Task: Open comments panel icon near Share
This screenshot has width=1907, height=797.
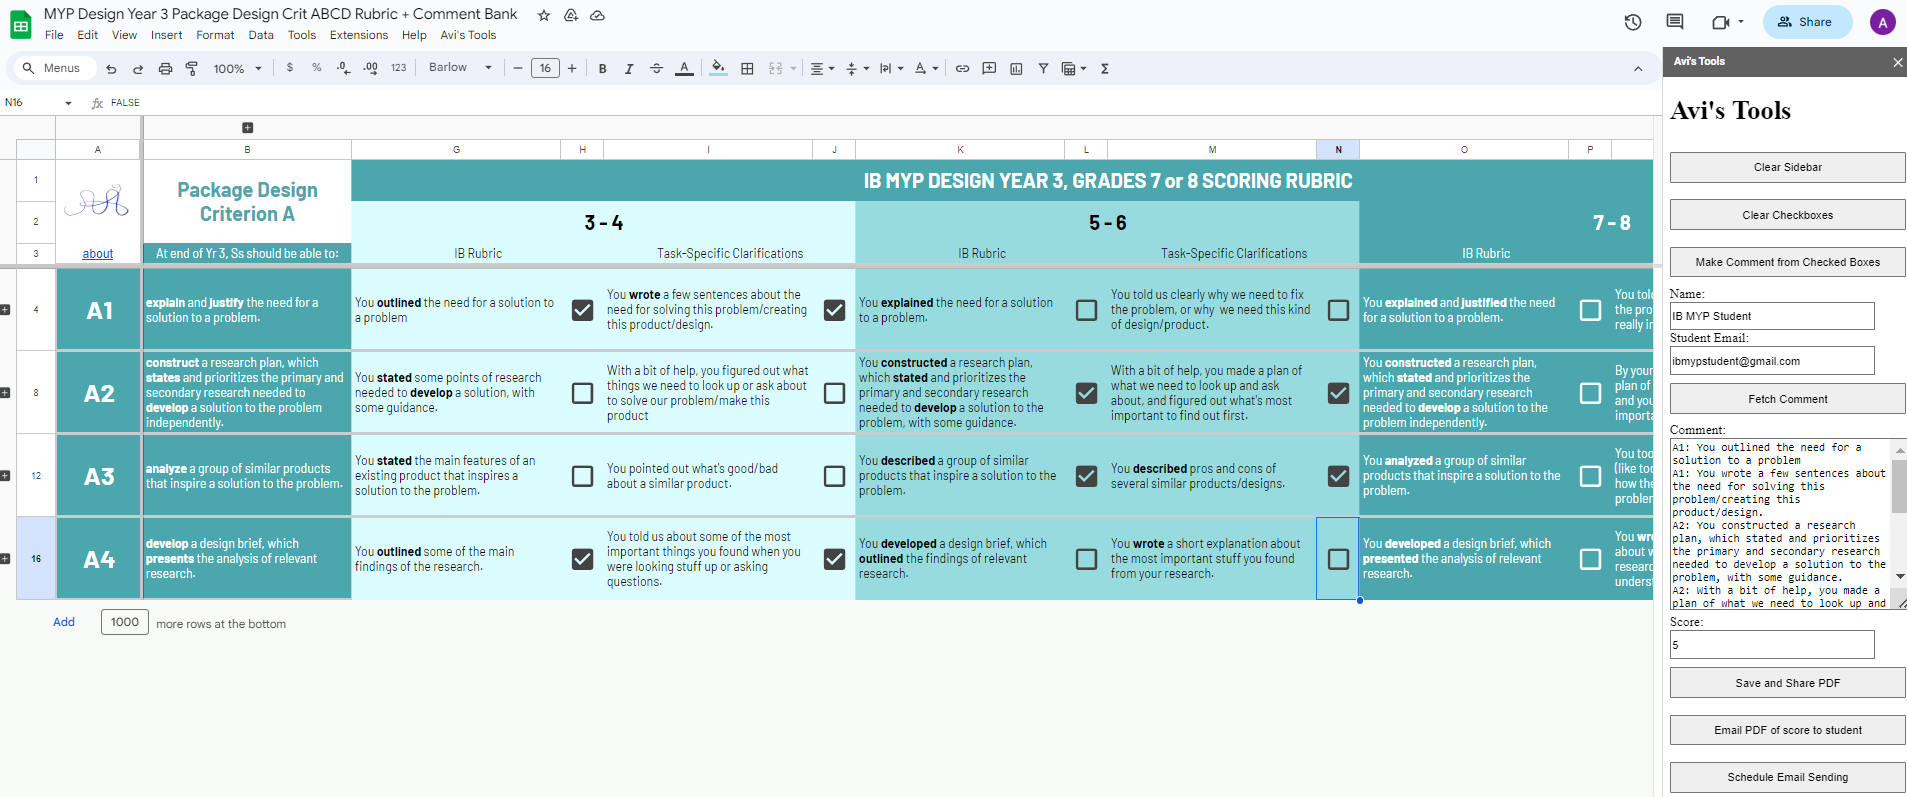Action: (1675, 22)
